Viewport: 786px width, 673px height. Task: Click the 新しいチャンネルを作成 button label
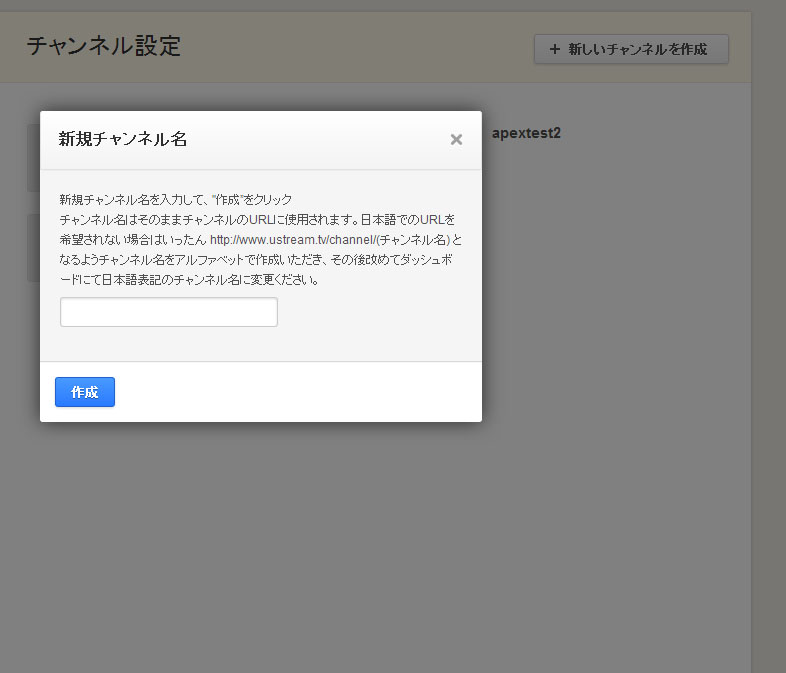click(638, 49)
